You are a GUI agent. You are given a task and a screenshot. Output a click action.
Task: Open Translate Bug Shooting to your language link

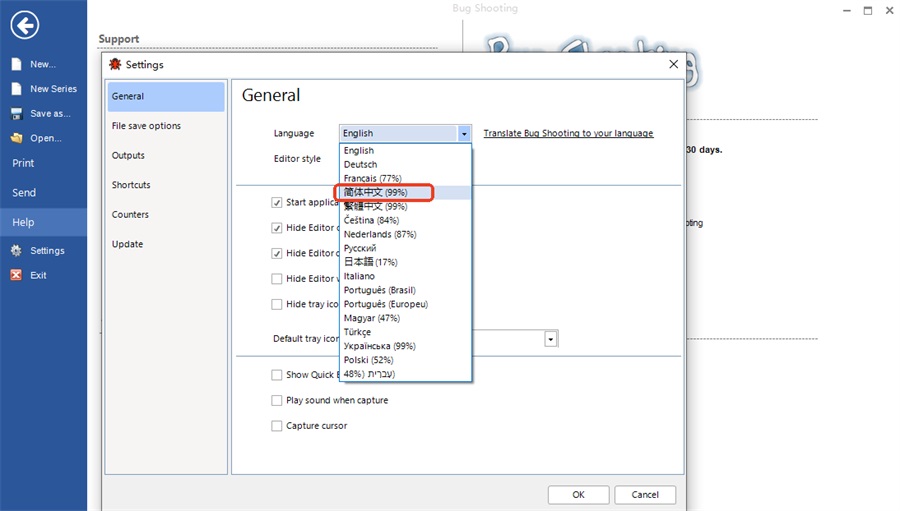point(568,133)
